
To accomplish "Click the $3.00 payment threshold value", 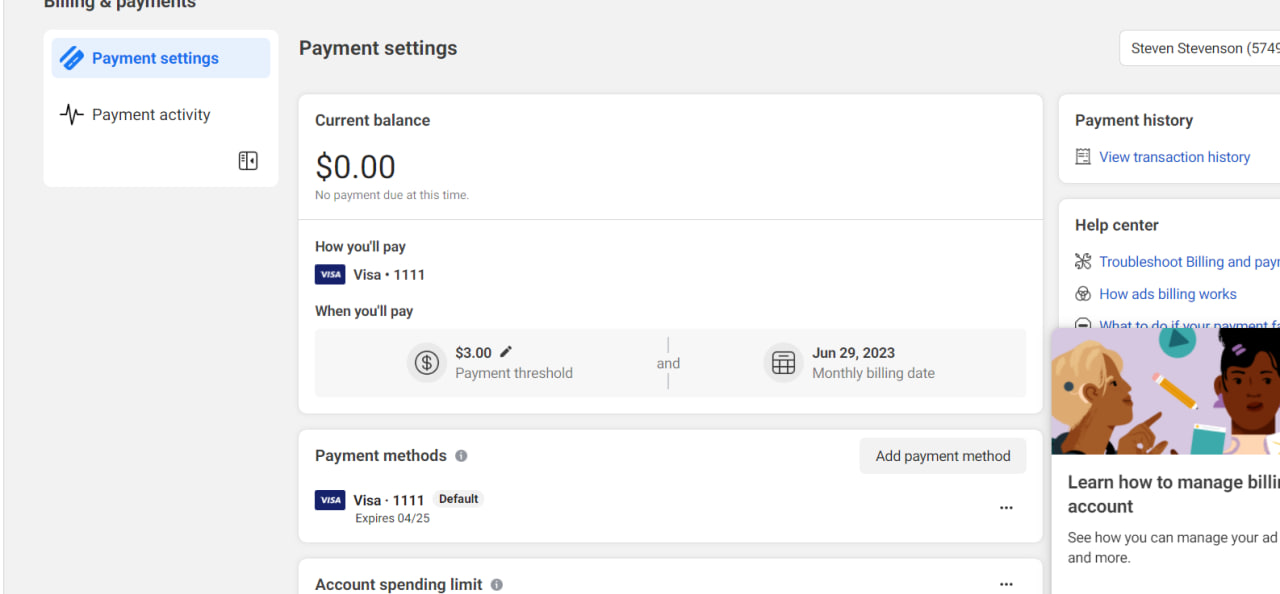I will coord(473,353).
